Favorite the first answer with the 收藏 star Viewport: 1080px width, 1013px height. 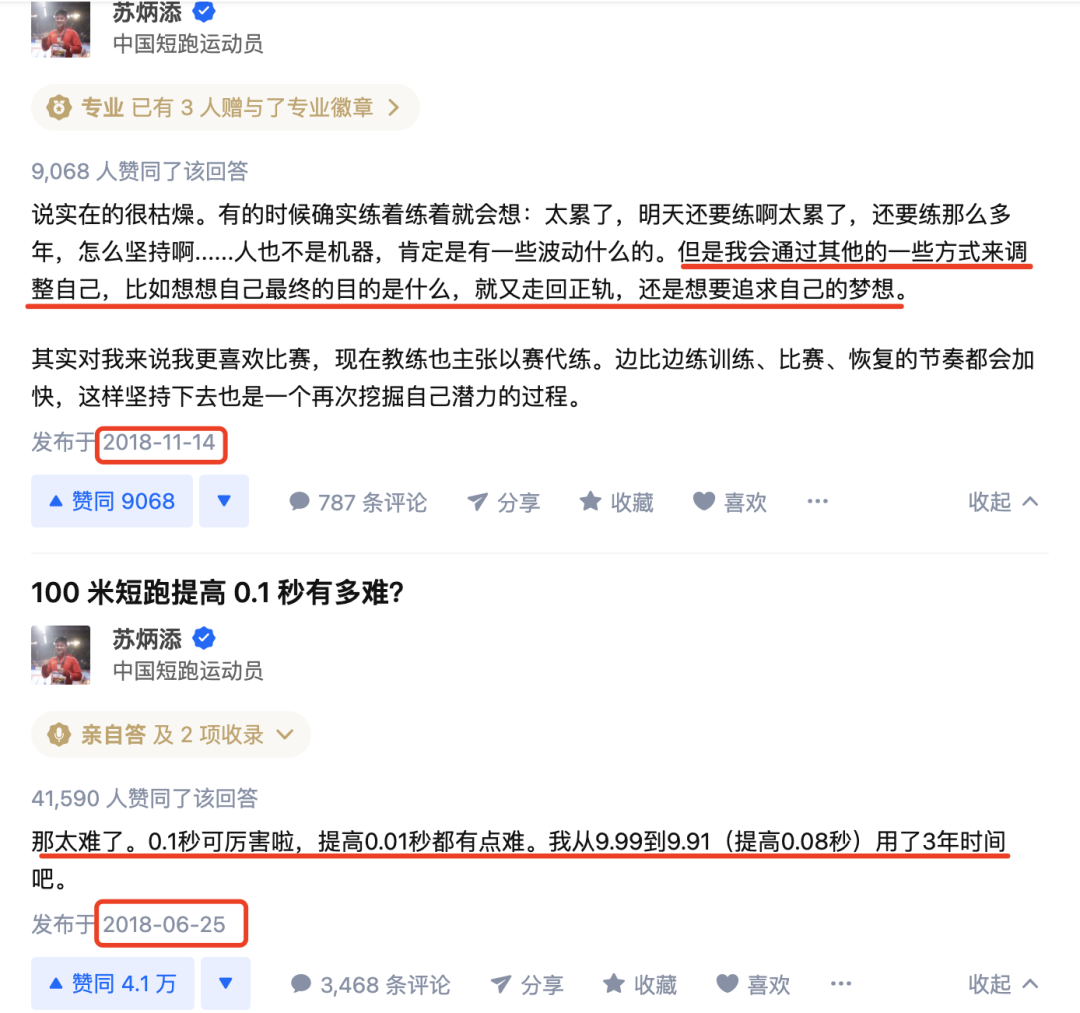point(616,502)
